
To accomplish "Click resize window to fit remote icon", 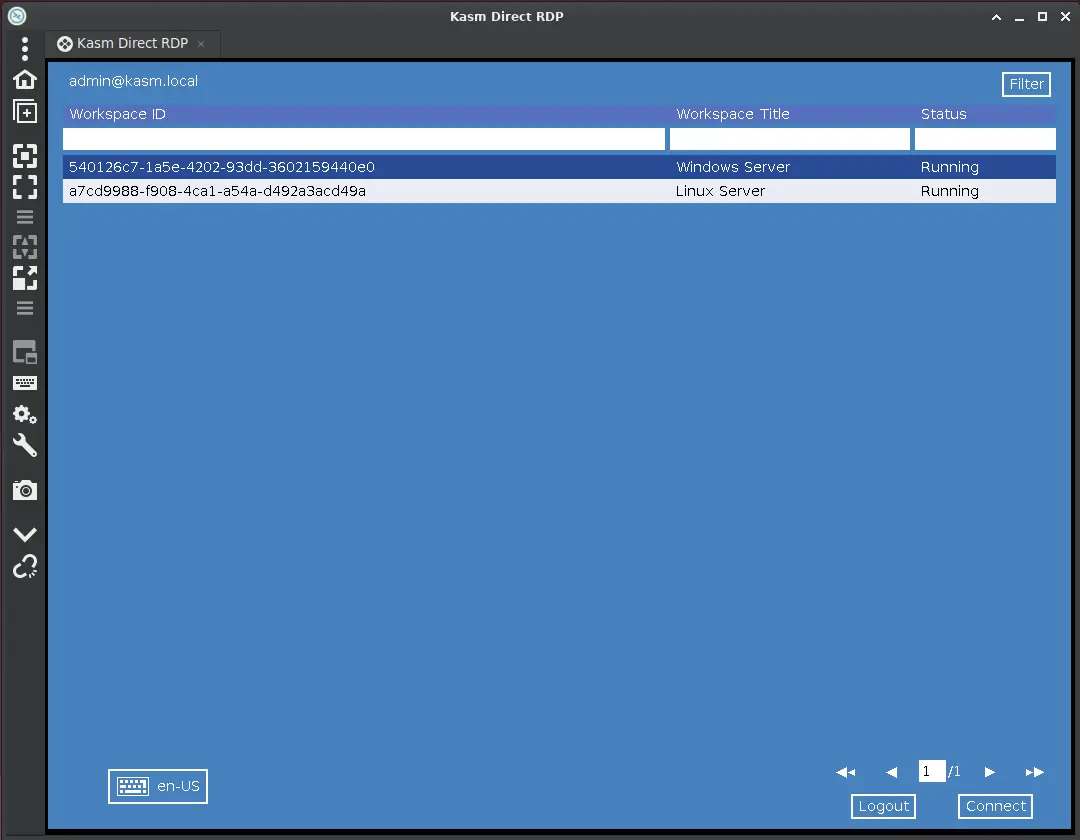I will click(x=25, y=156).
